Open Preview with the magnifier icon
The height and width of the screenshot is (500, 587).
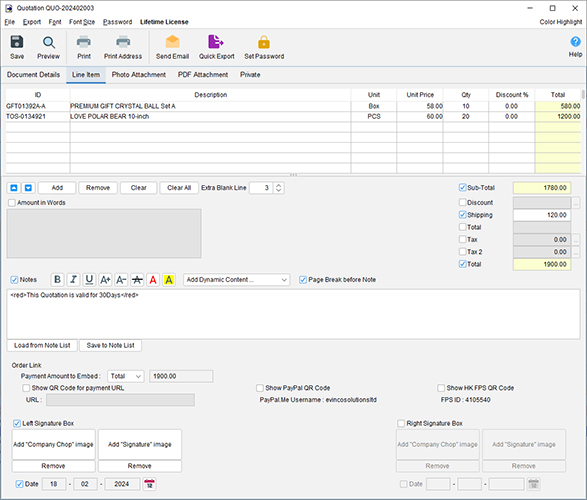pos(48,42)
